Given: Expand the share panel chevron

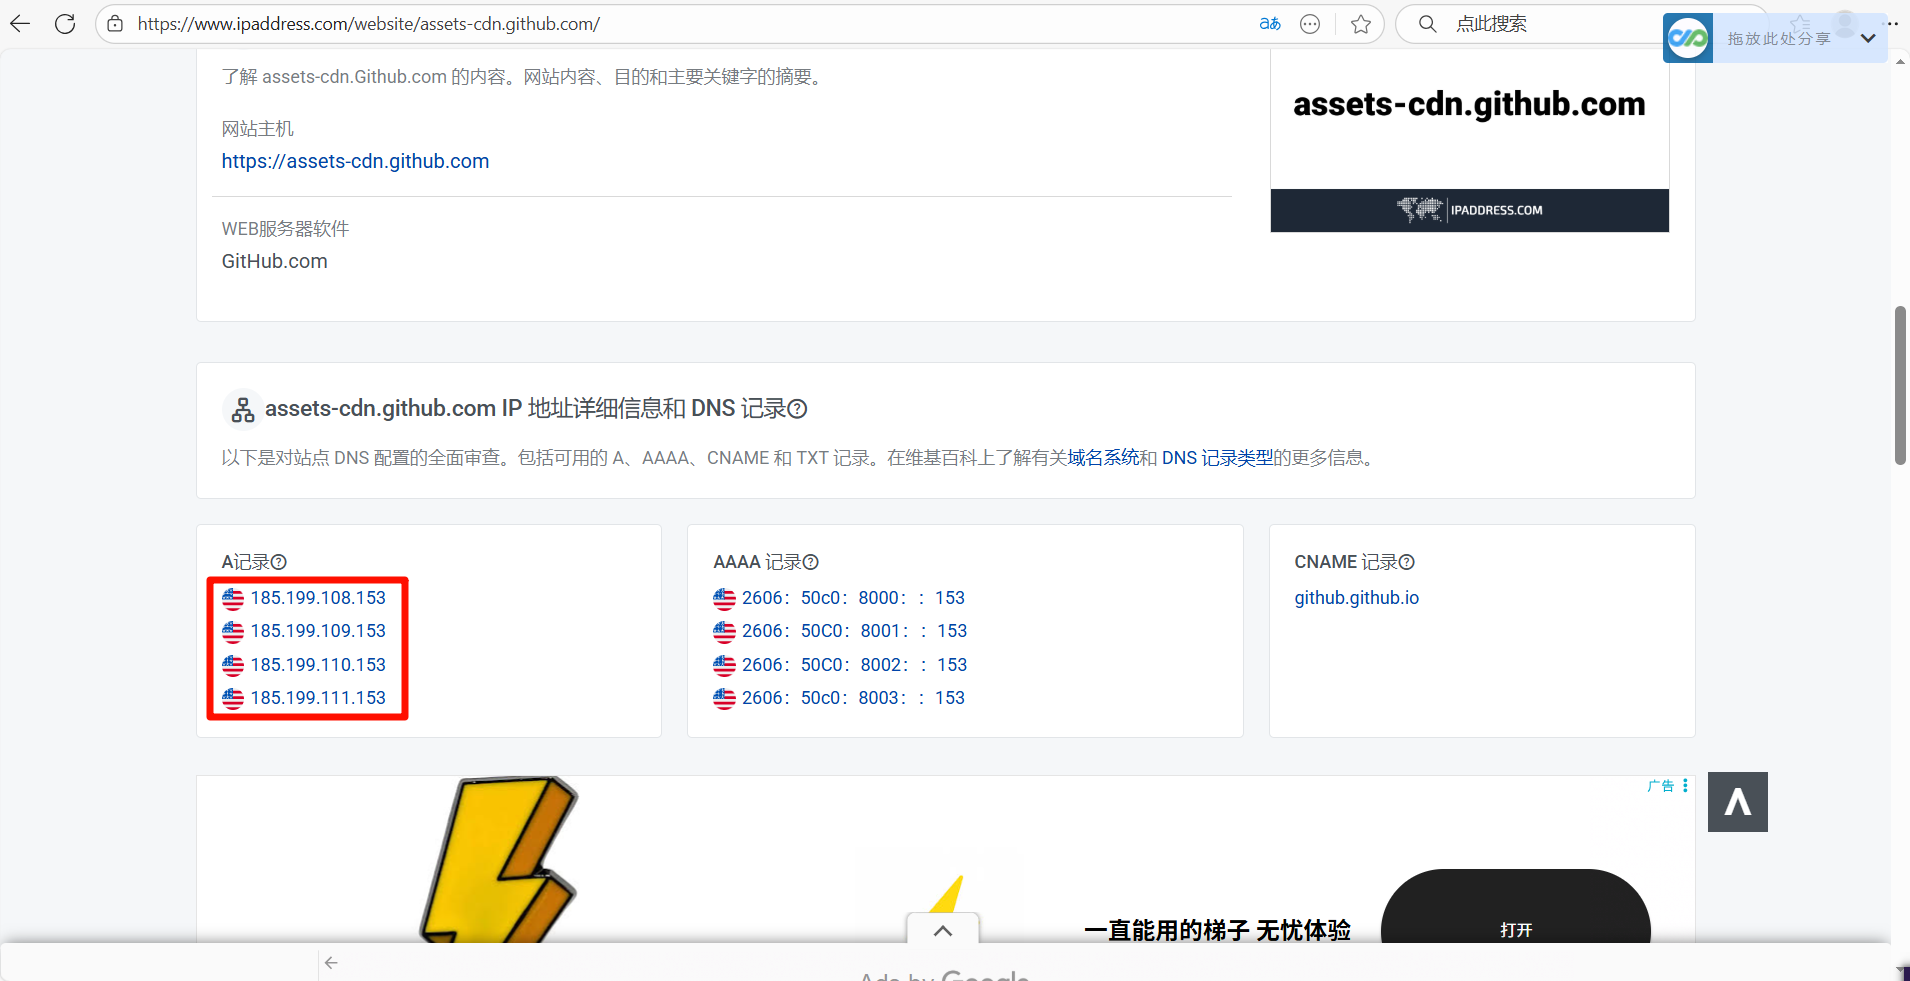Looking at the screenshot, I should point(1868,38).
